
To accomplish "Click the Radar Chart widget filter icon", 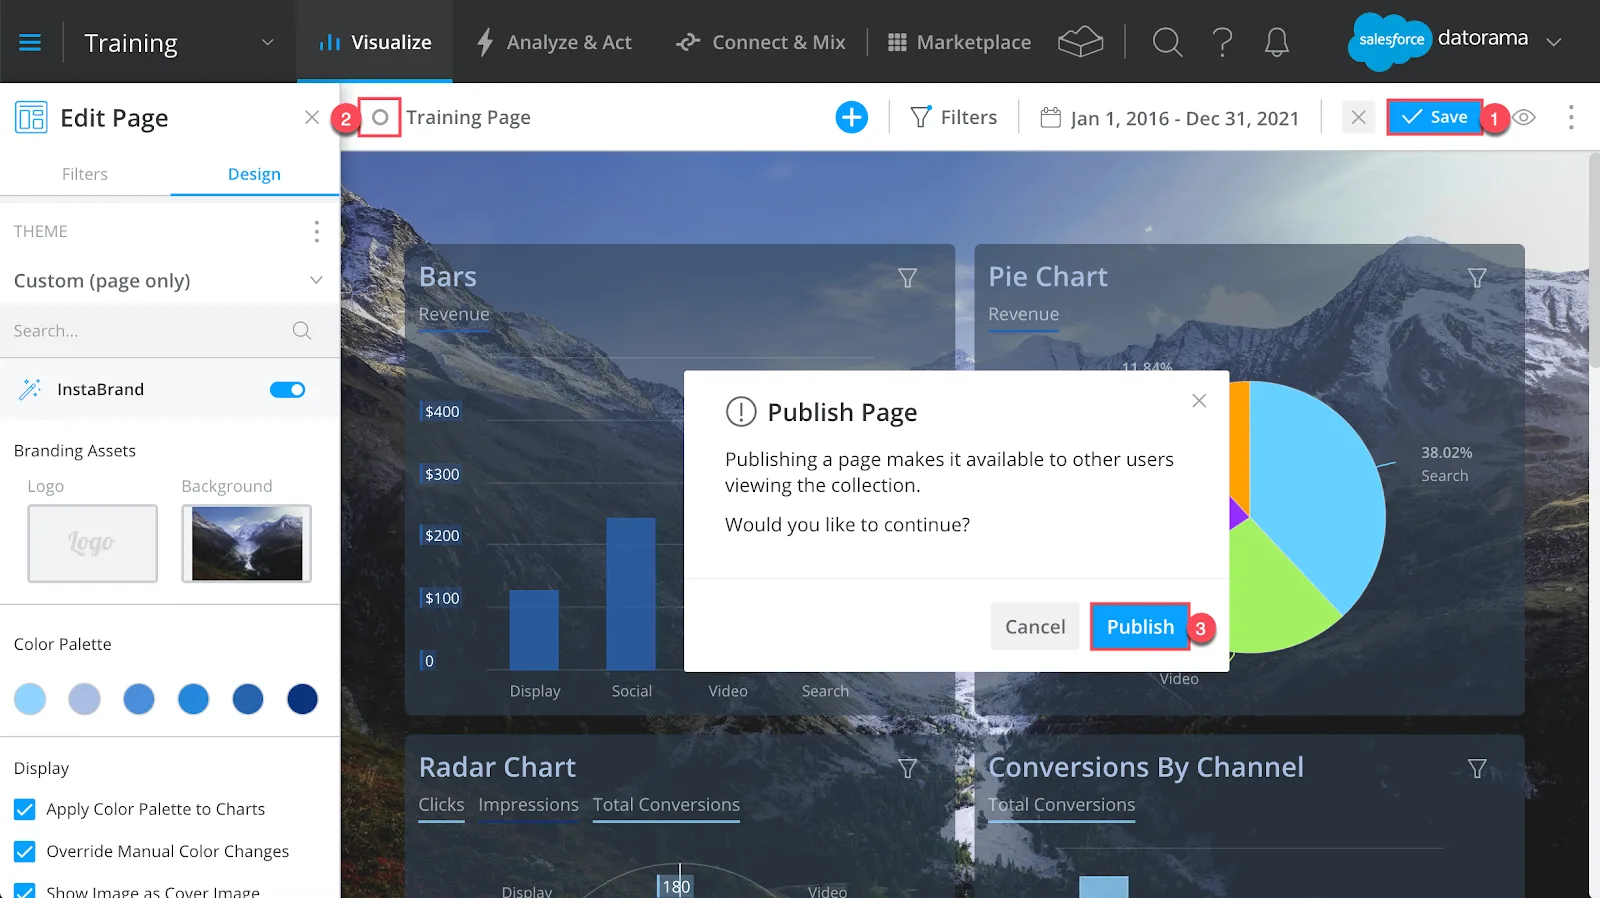I will point(908,769).
